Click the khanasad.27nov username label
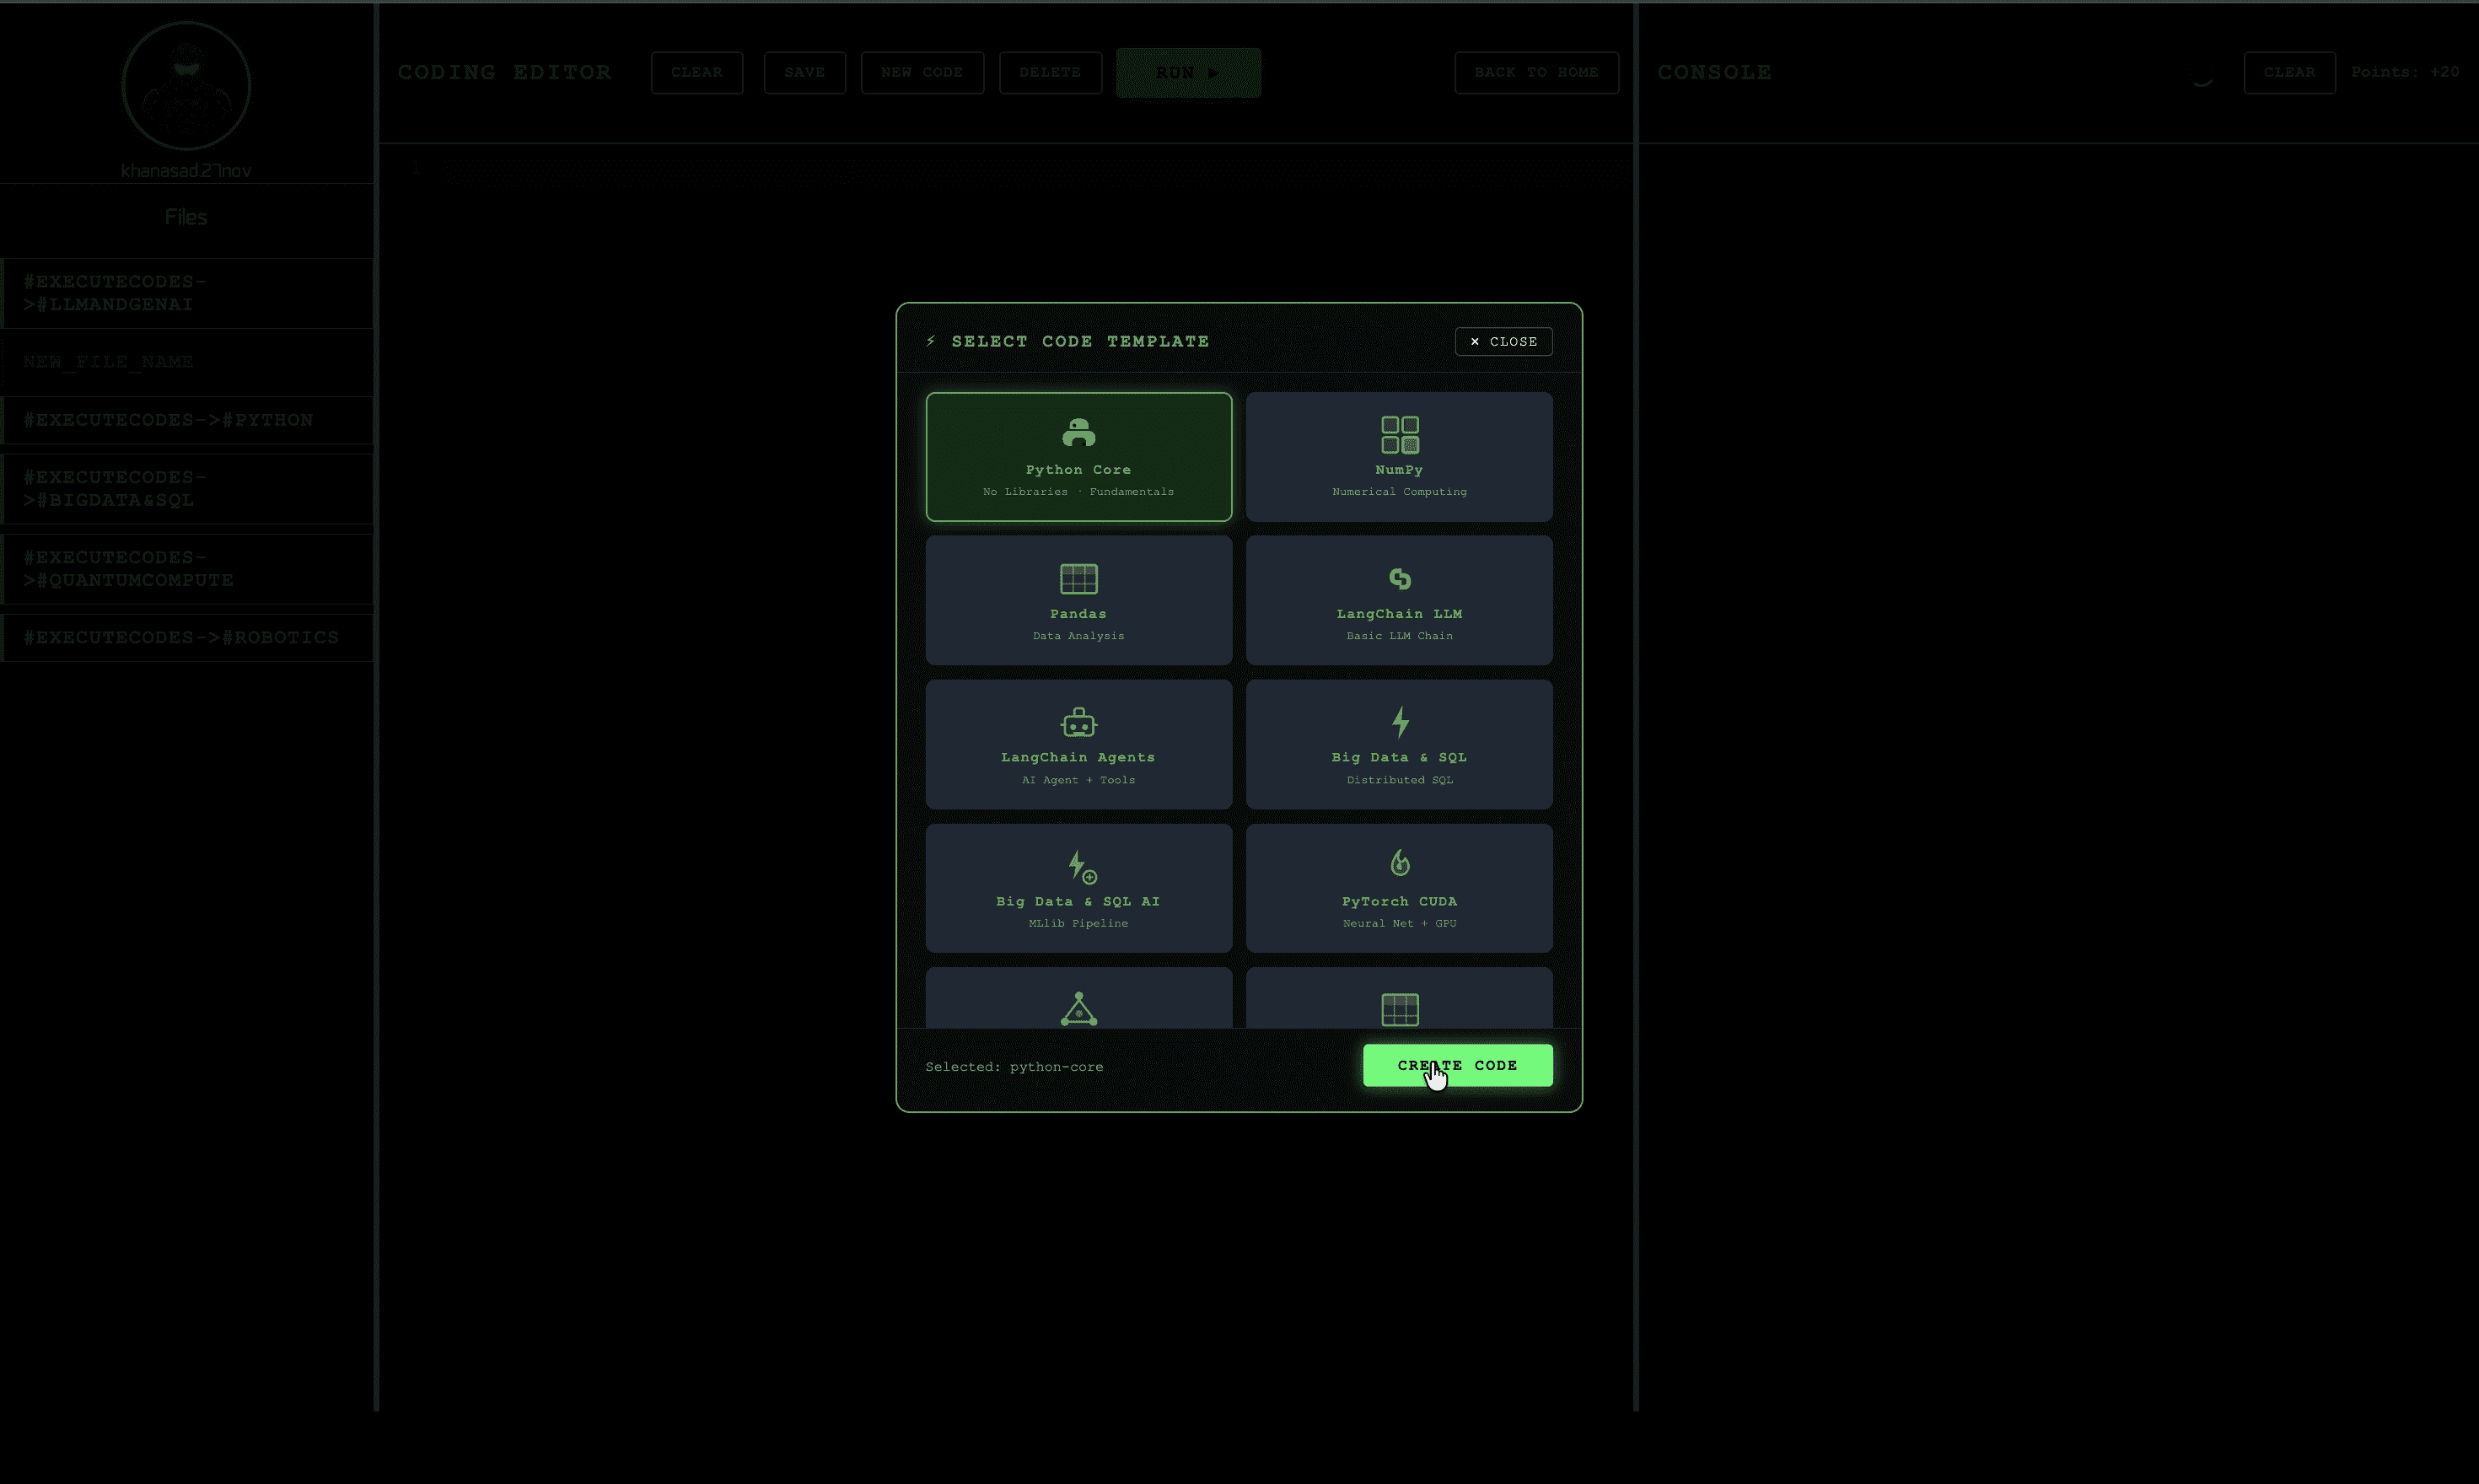2479x1484 pixels. (x=186, y=171)
